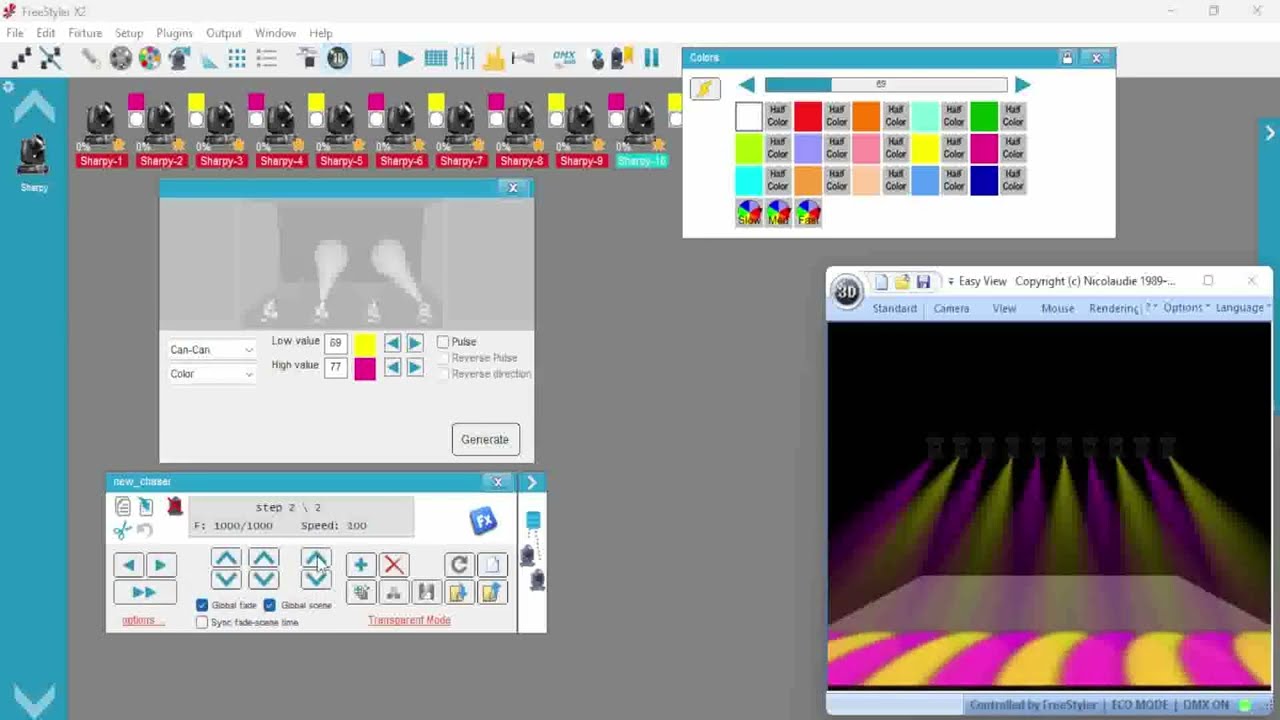Increase the High value with right arrow

click(x=414, y=367)
